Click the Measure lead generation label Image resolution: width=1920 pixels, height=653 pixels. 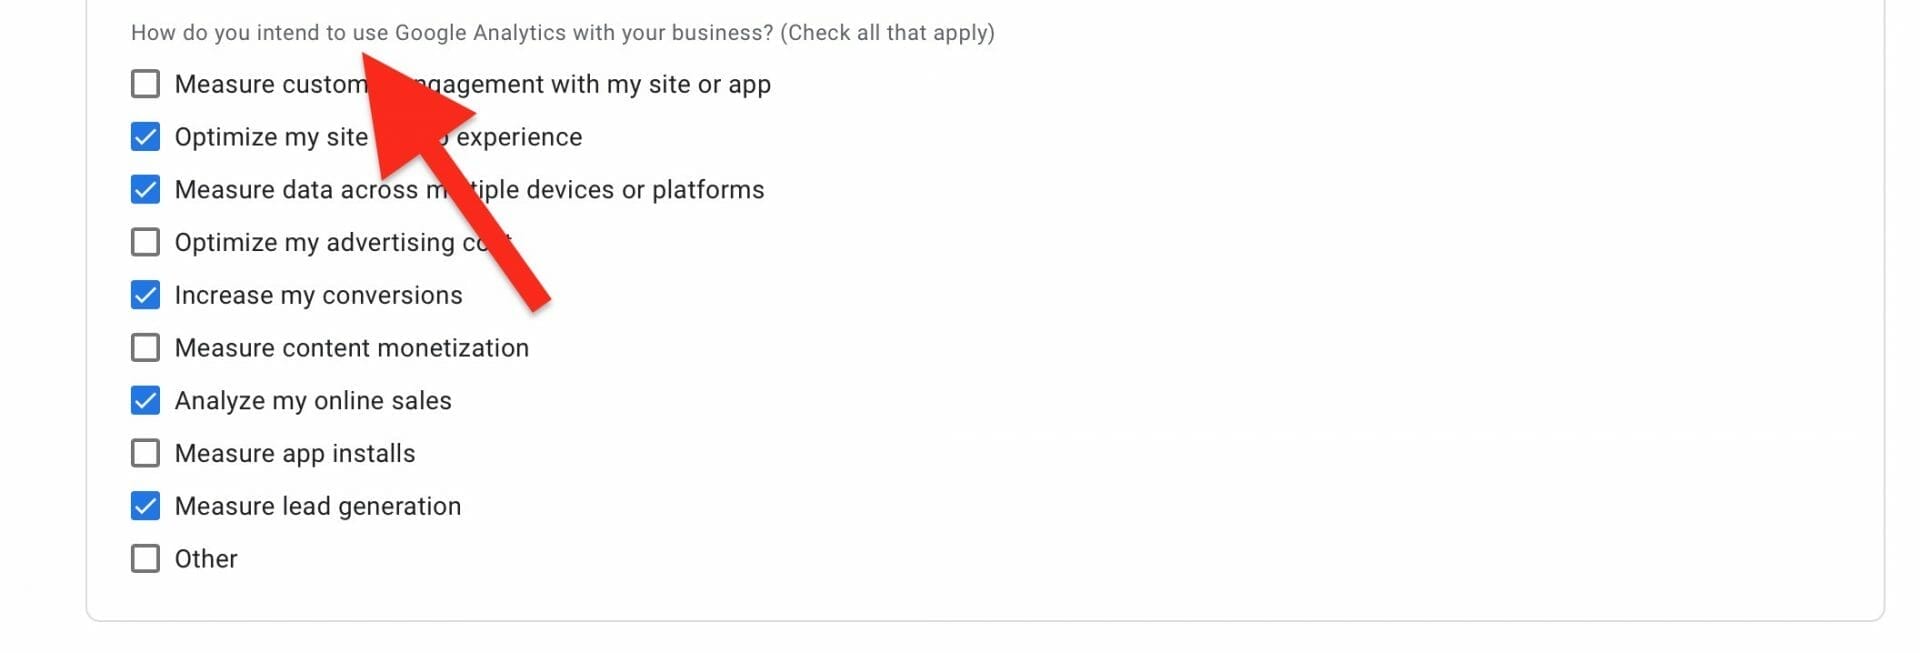[x=318, y=505]
